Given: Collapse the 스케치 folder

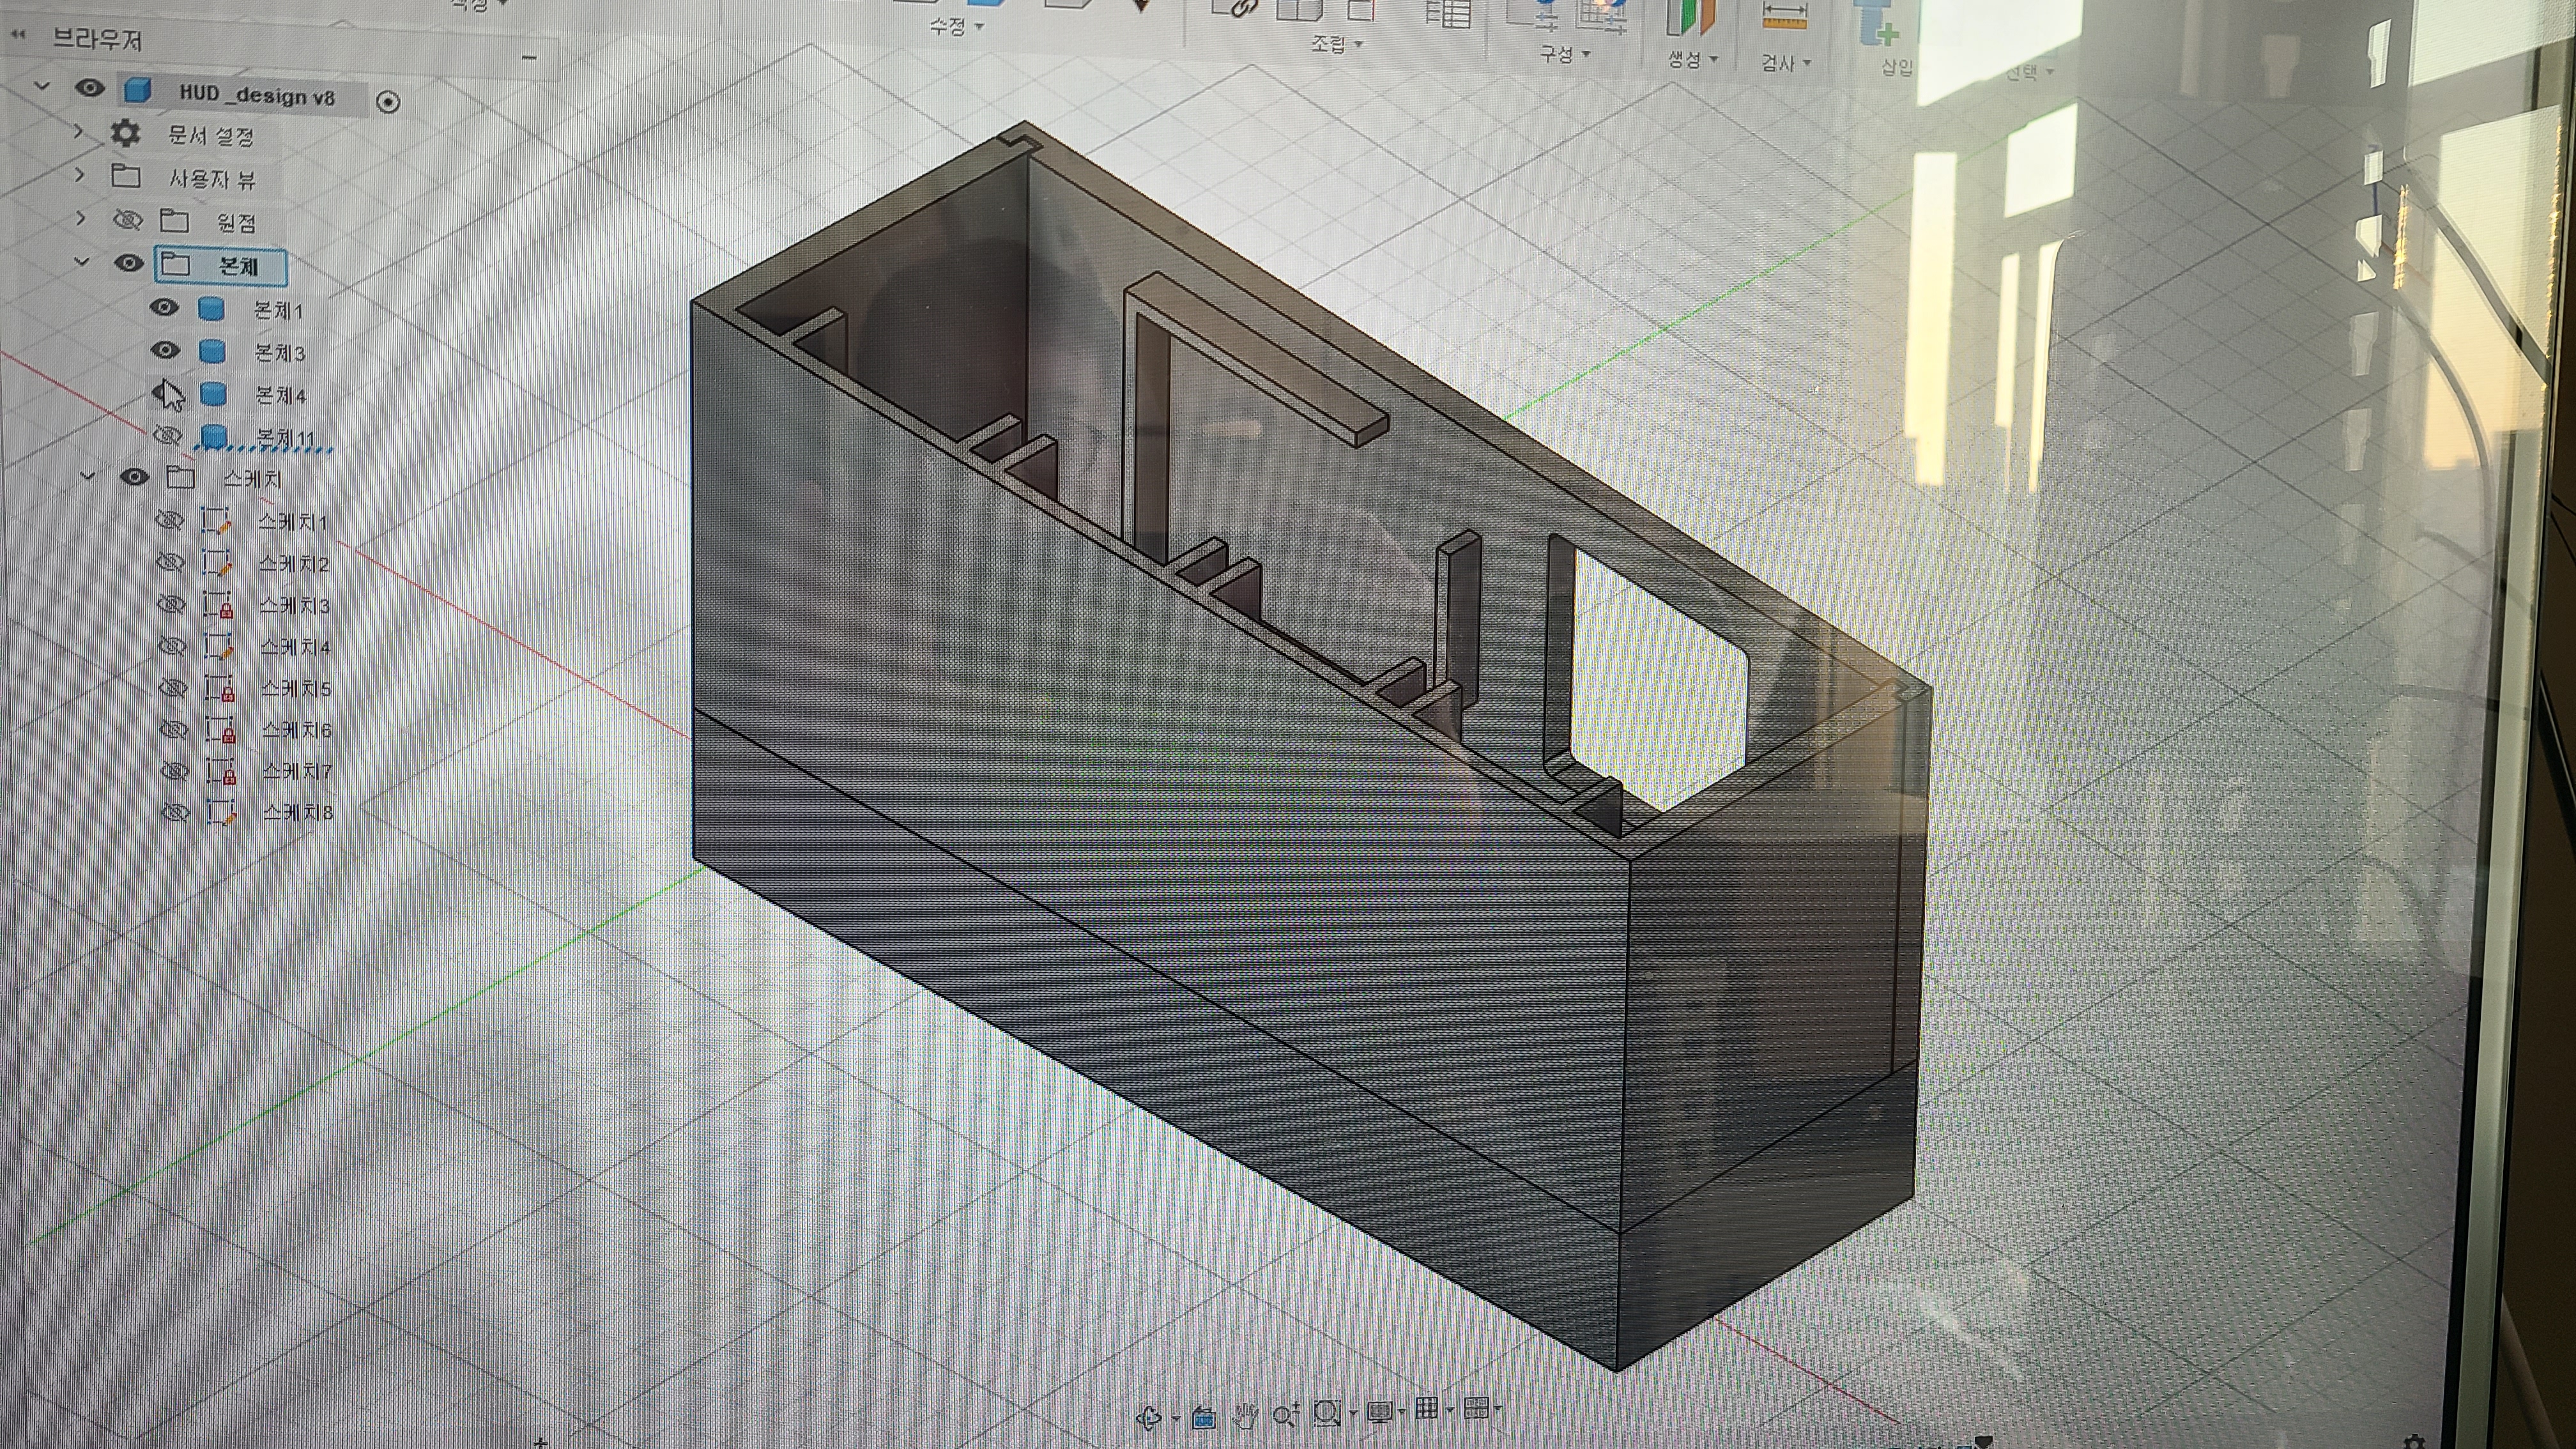Looking at the screenshot, I should 87,476.
